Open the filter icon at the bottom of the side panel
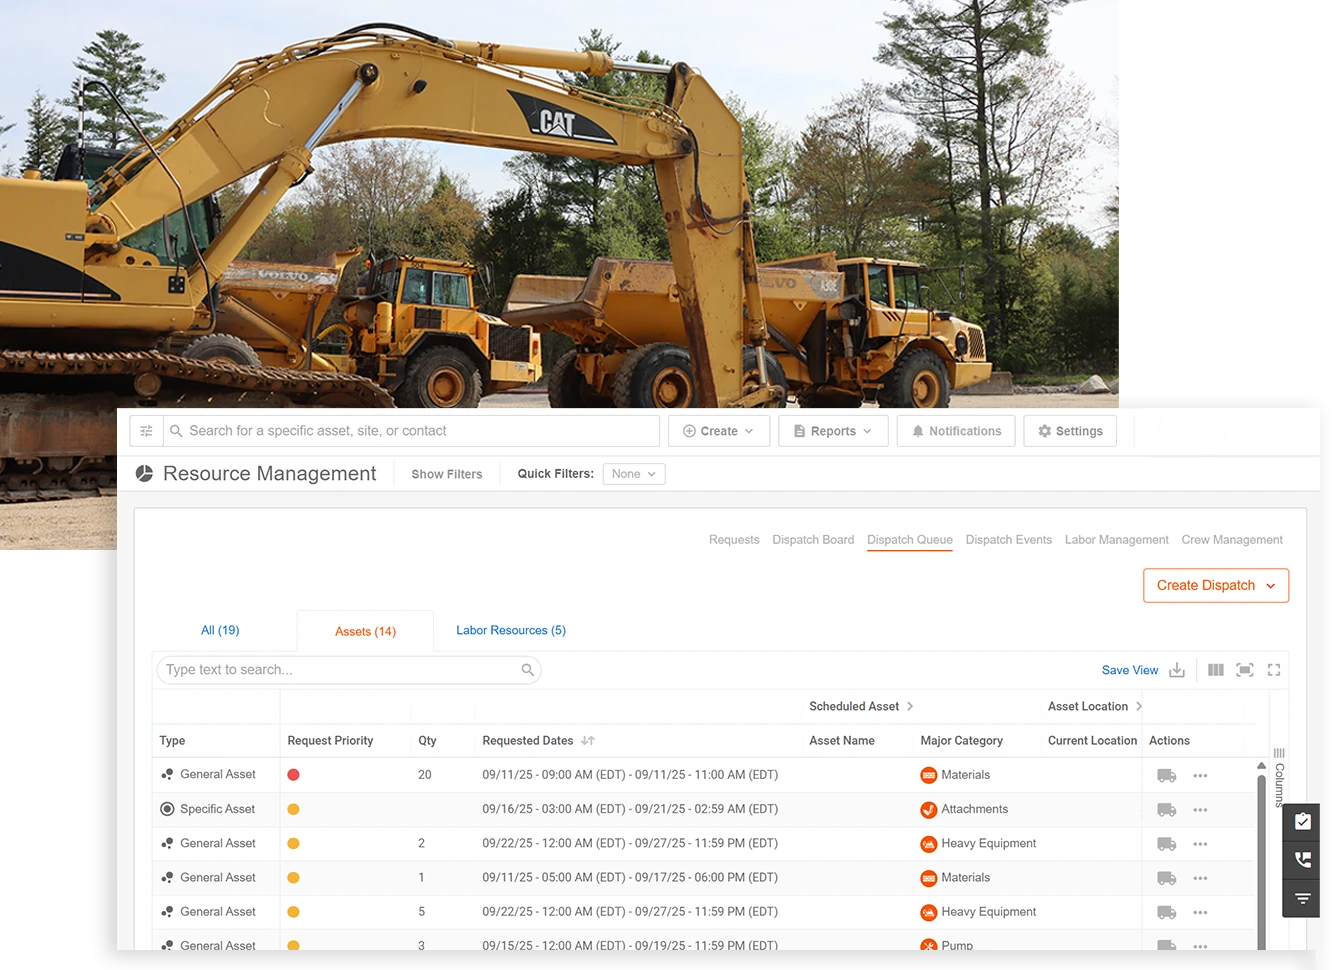This screenshot has width=1333, height=970. point(1302,898)
